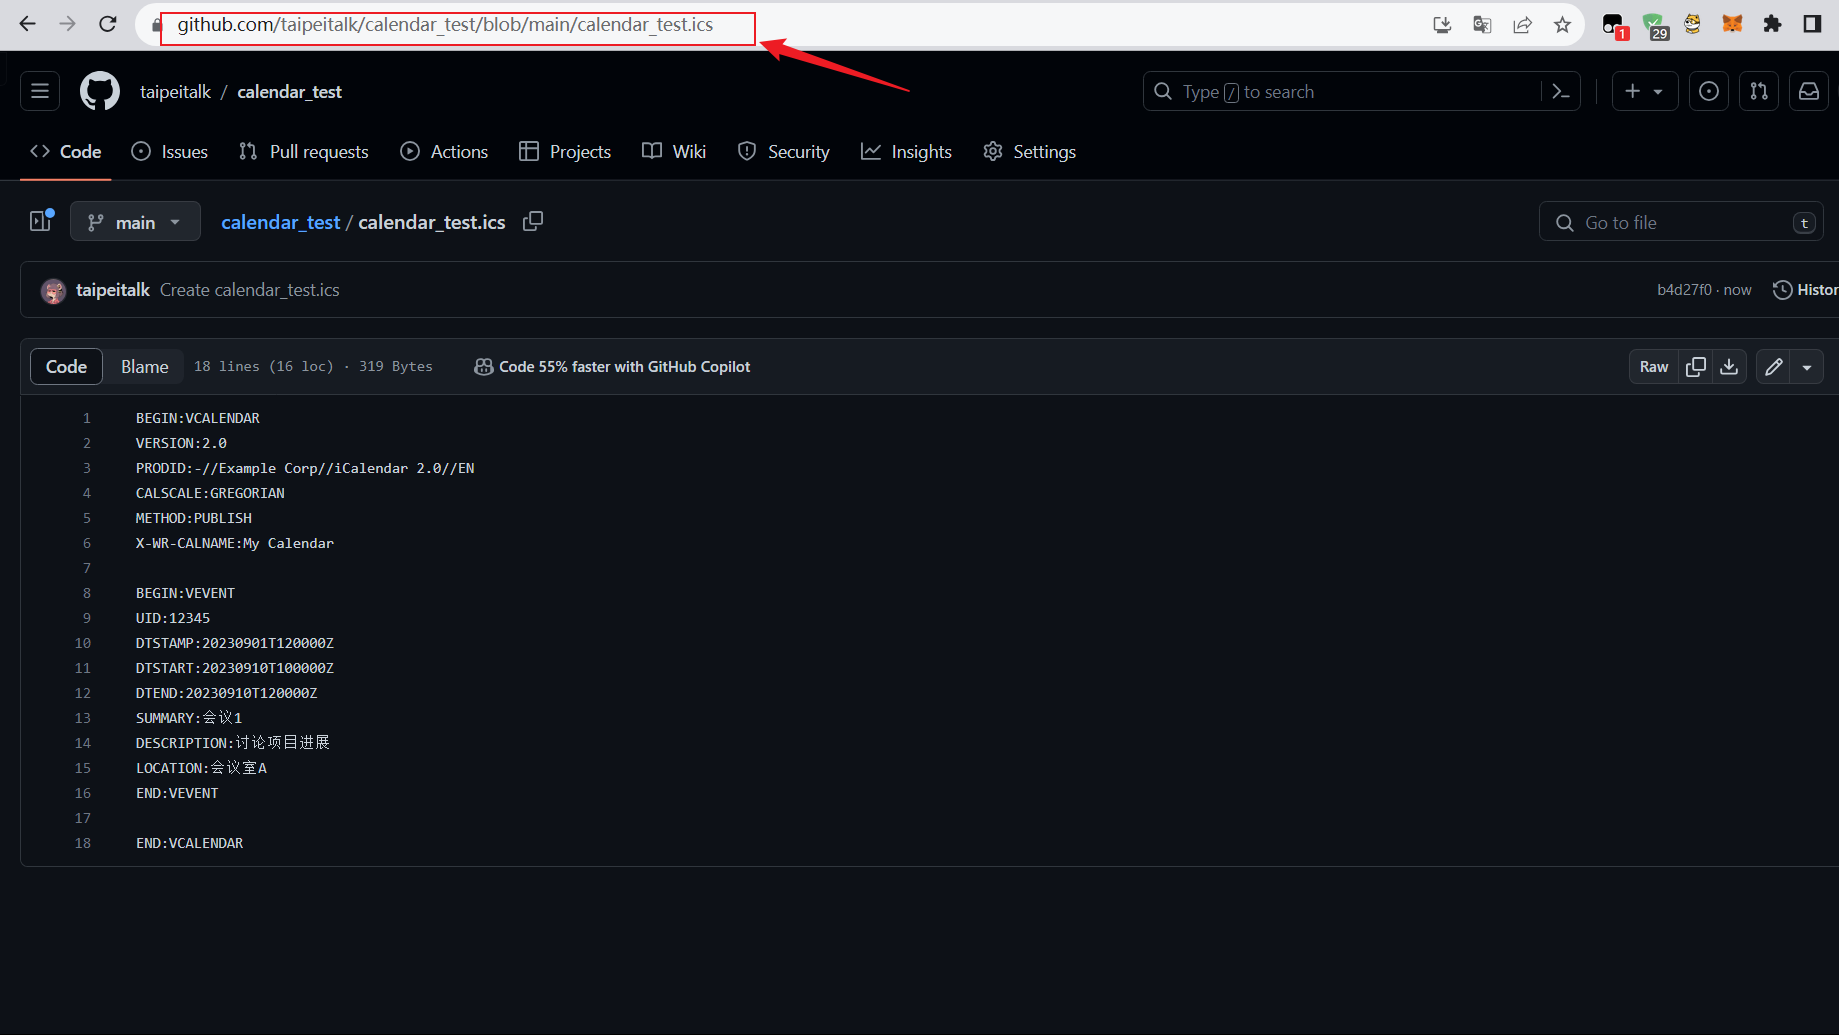
Task: Expand the main branch selector
Action: pos(135,222)
